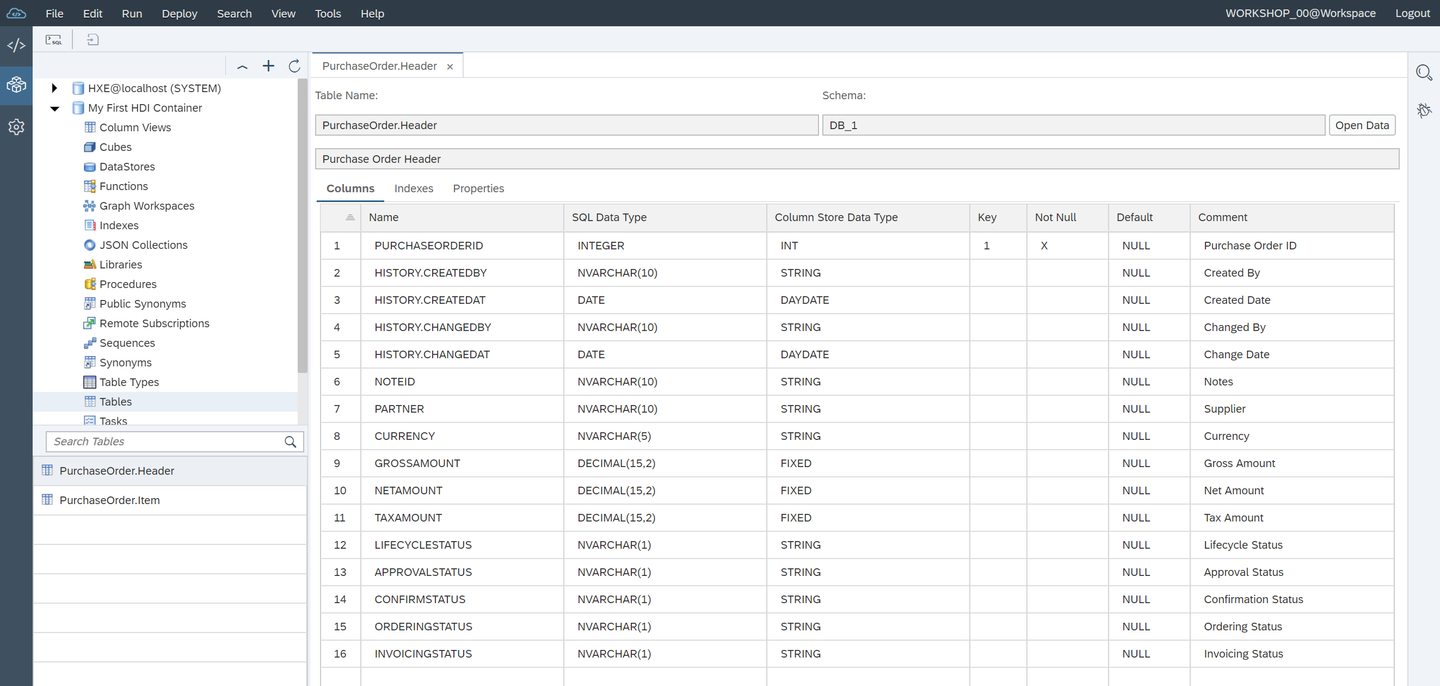1440x686 pixels.
Task: Click the Confirmation Status comment cell
Action: pyautogui.click(x=1292, y=599)
